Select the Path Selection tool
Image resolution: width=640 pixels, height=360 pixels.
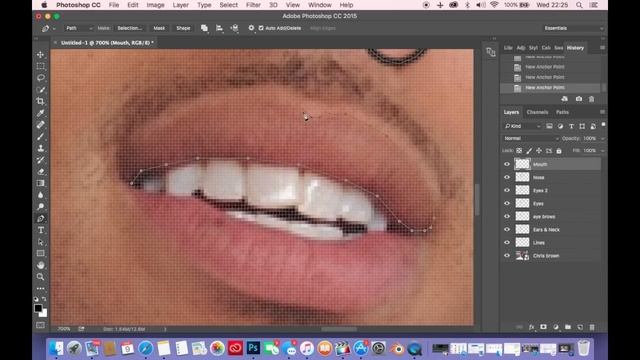[40, 242]
